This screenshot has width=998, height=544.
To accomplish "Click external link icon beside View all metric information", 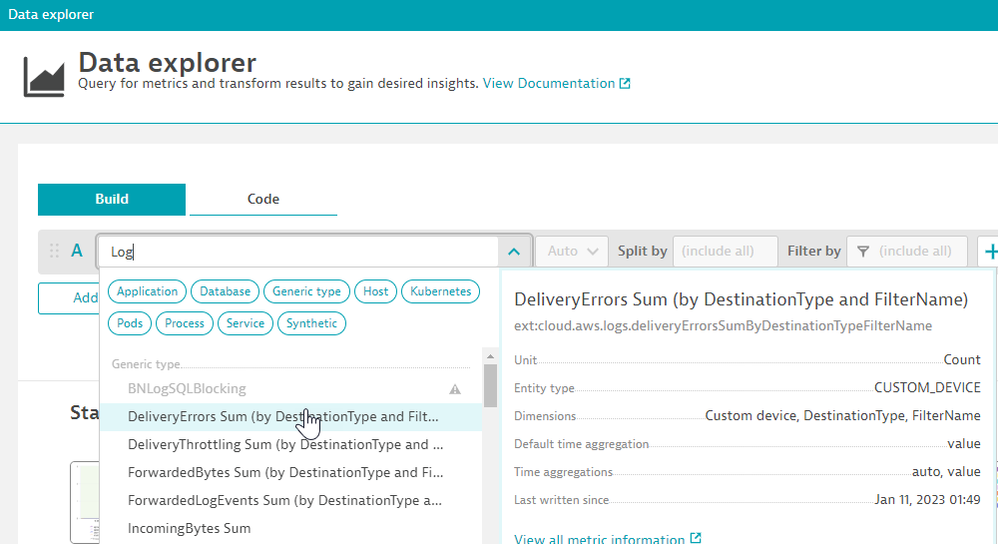I will click(696, 539).
